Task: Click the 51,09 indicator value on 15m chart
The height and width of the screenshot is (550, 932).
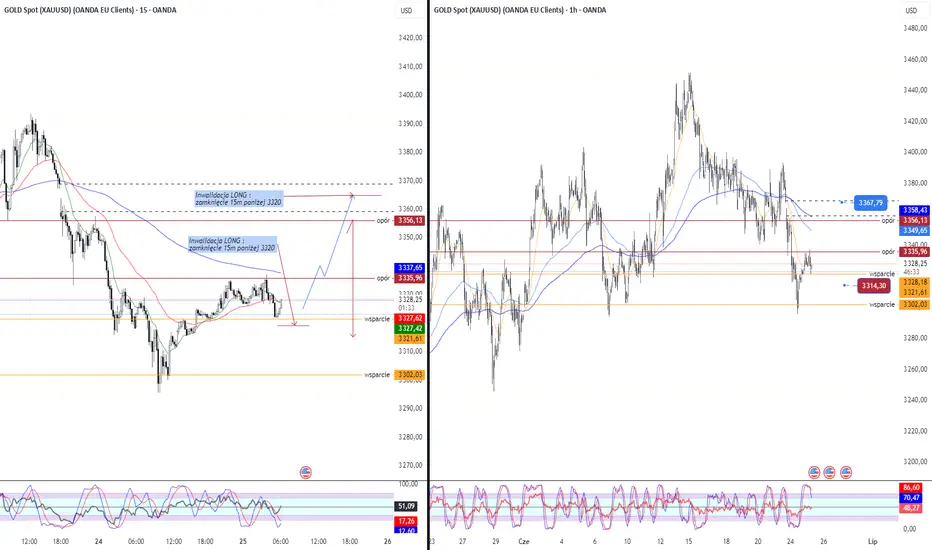Action: [x=406, y=507]
